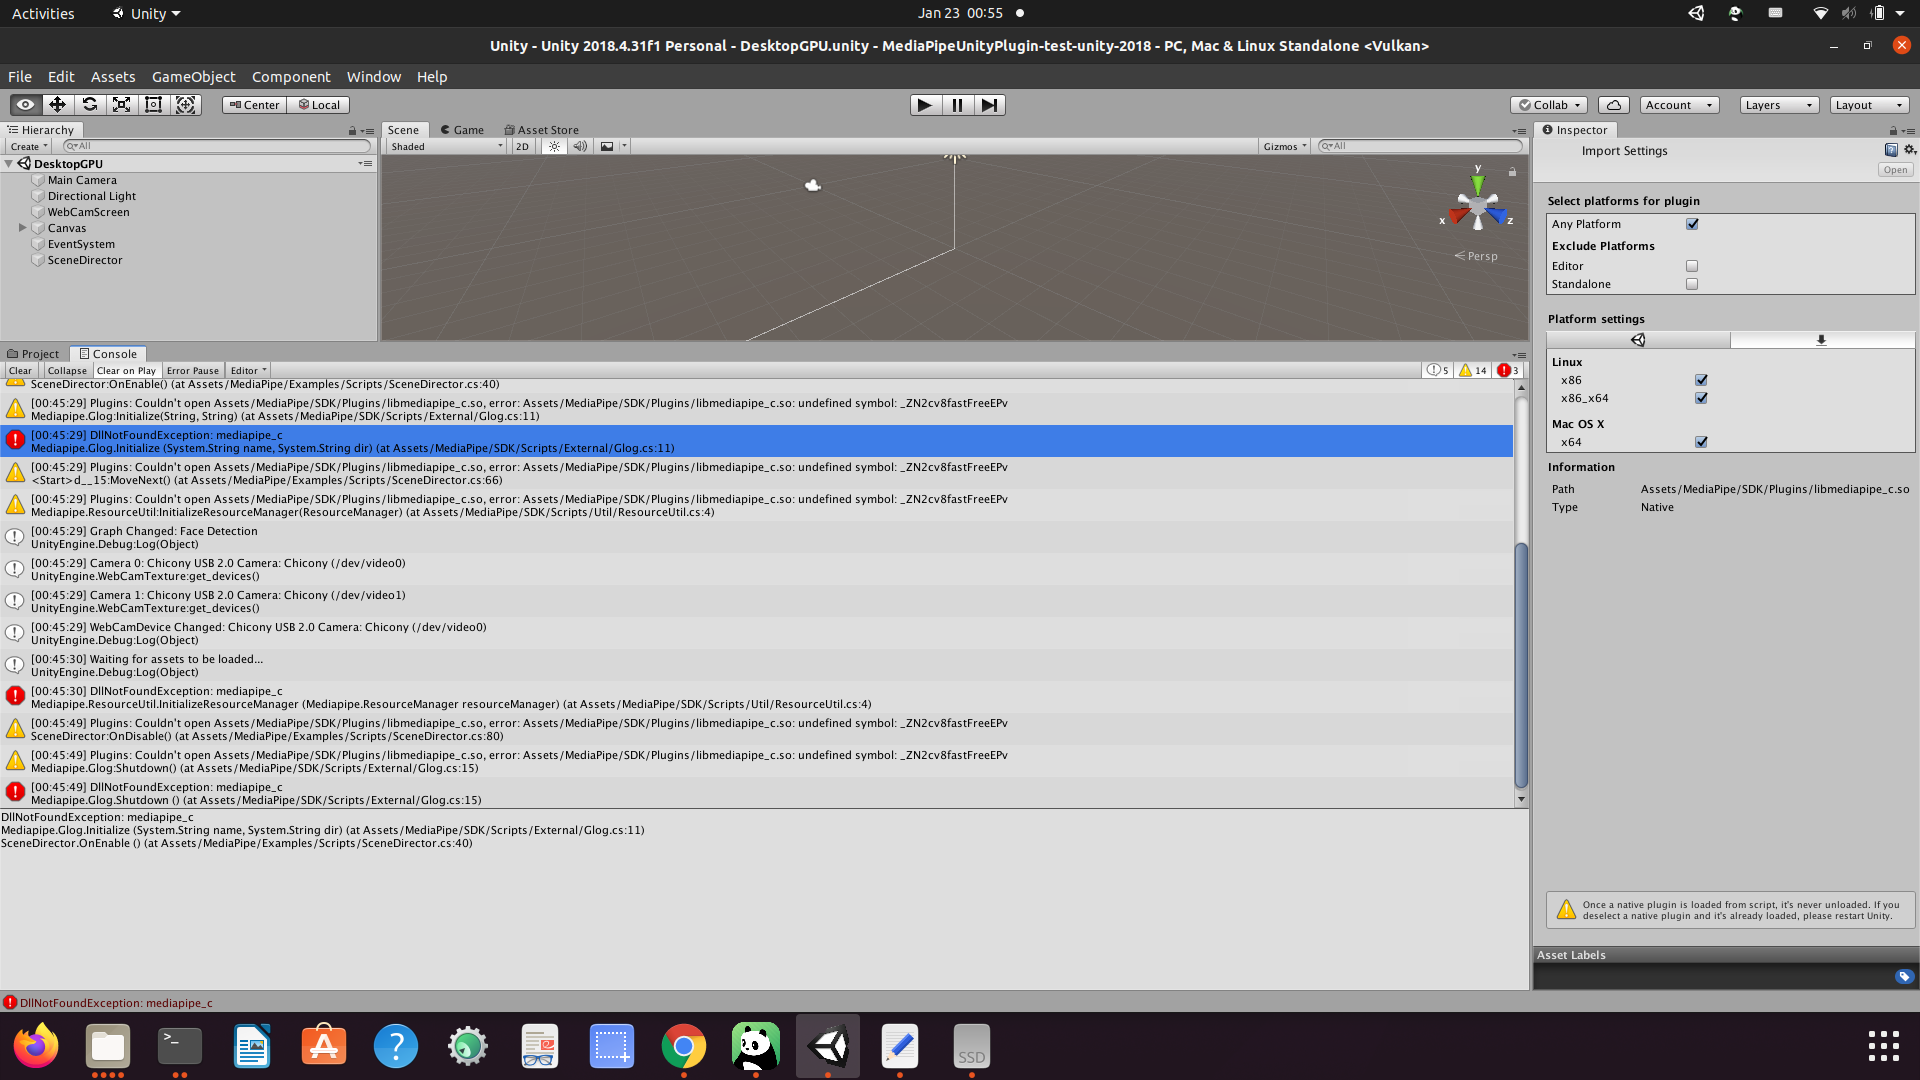Select the Hand view tool
Viewport: 1920px width, 1080px height.
(24, 104)
